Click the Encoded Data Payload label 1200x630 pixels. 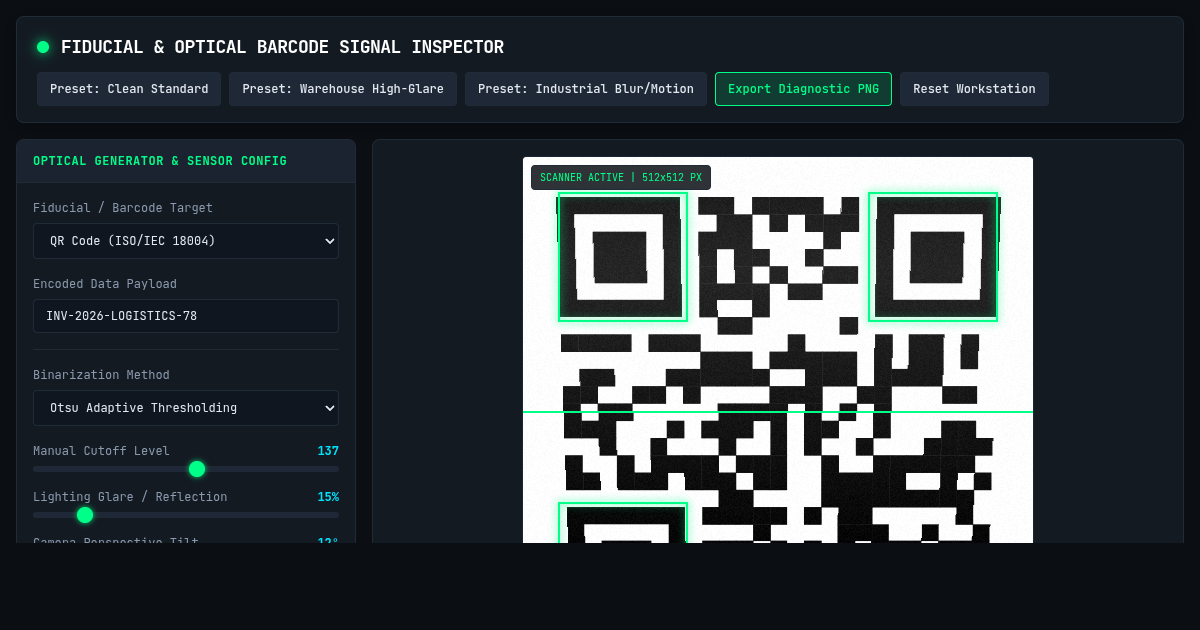pyautogui.click(x=105, y=284)
